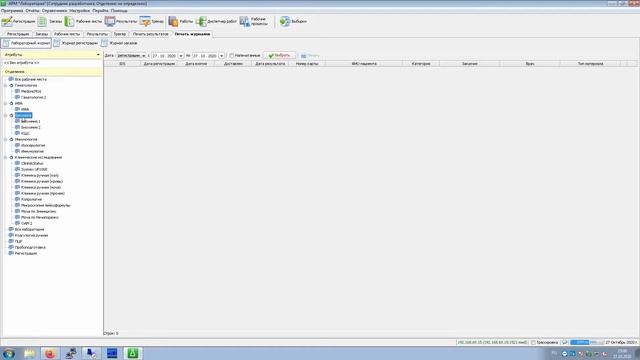Open the Трекер toolbar icon
Screen dimensions: 640x360
point(145,21)
